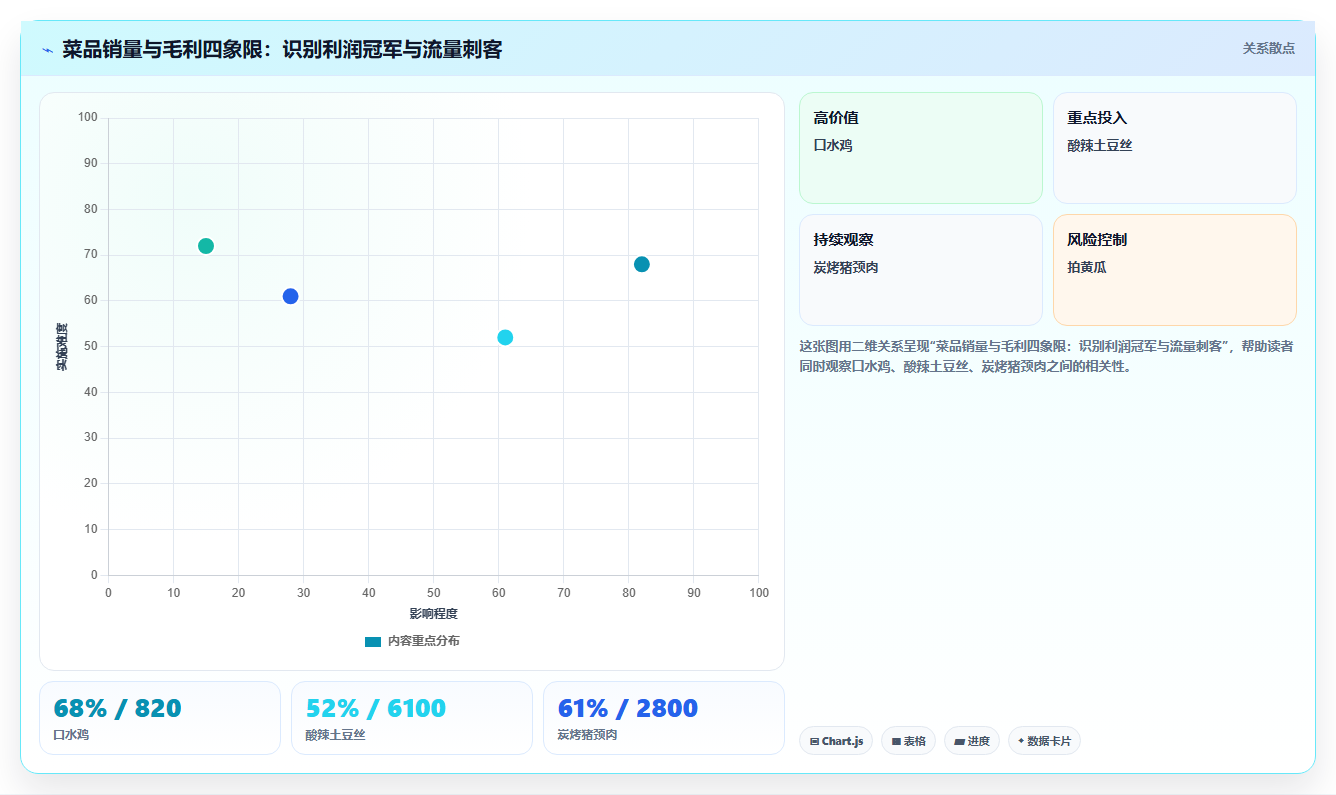1336x795 pixels.
Task: Open the 高价值 quadrant card
Action: tap(921, 148)
